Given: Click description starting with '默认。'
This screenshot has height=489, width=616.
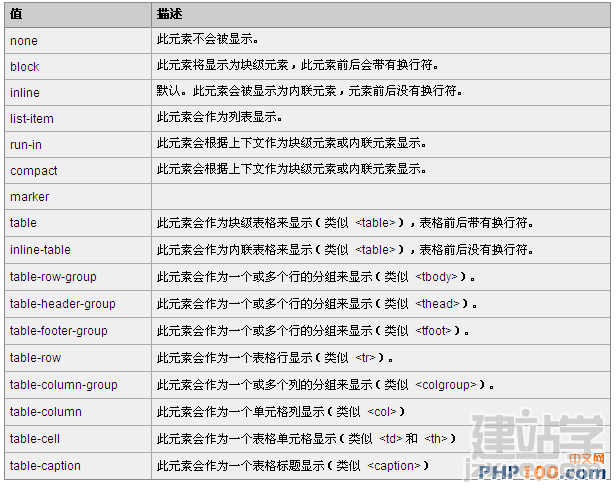Looking at the screenshot, I should click(x=309, y=91).
